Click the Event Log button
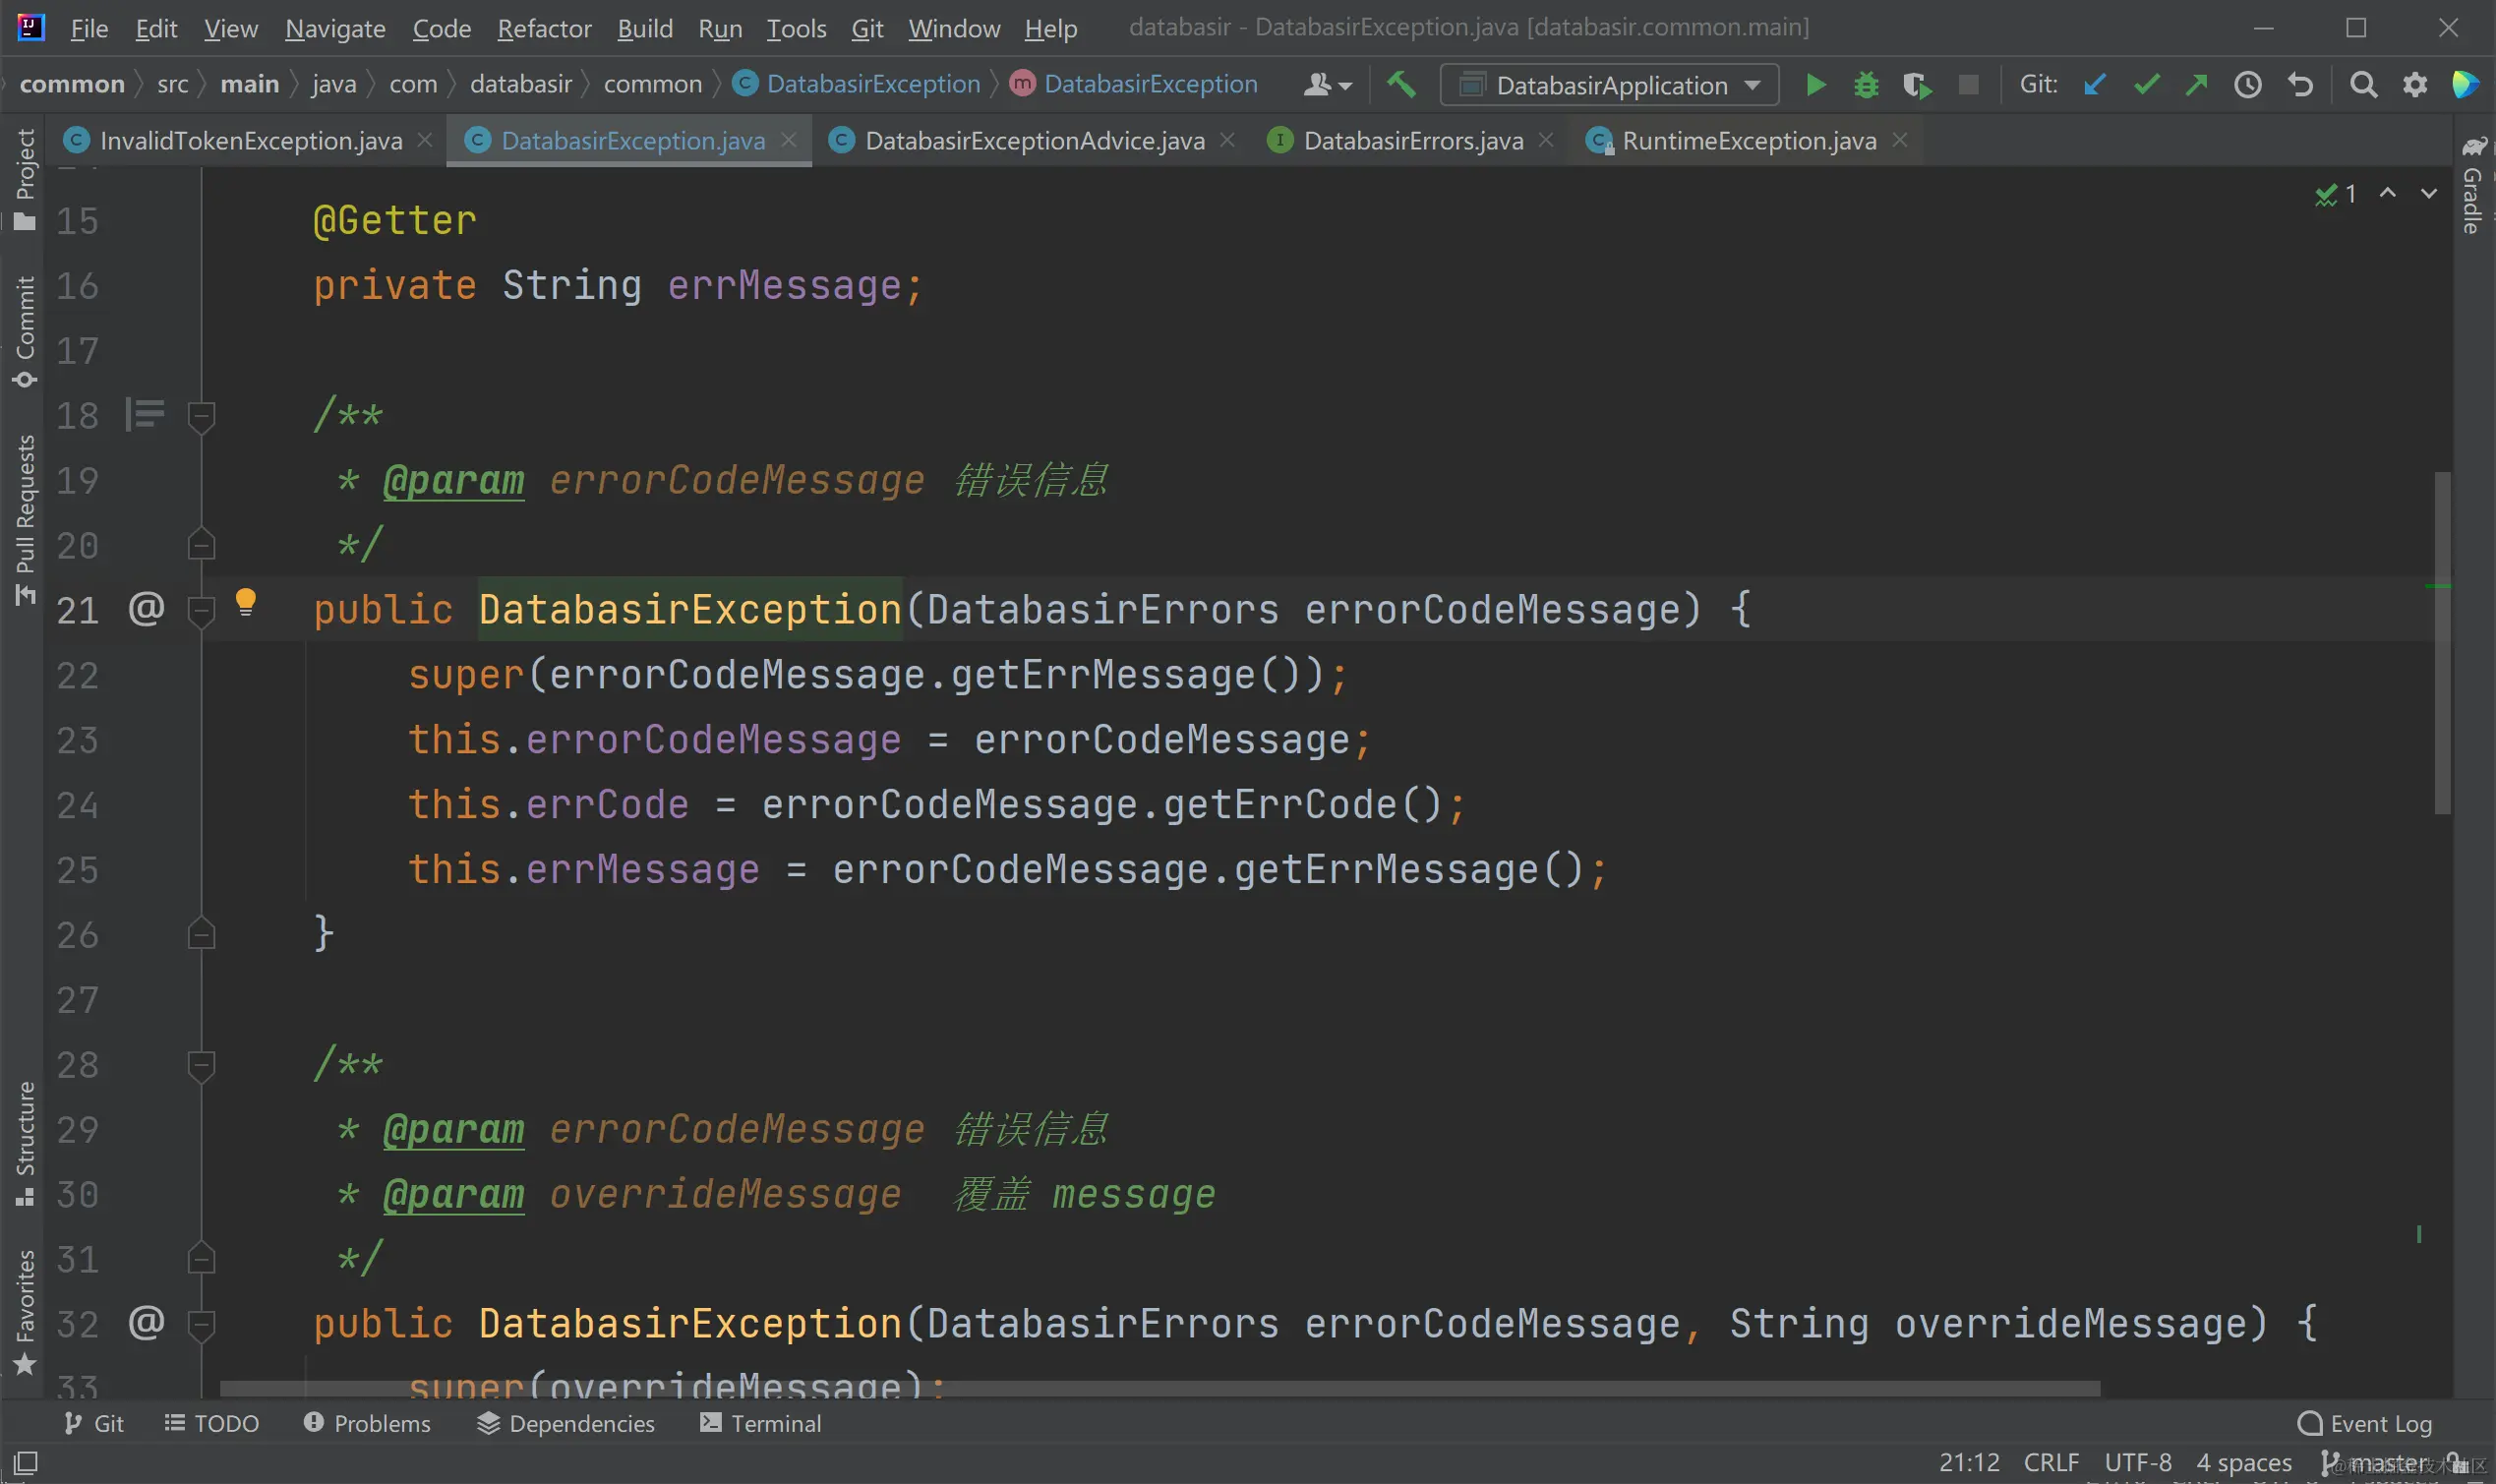Viewport: 2496px width, 1484px height. coord(2365,1422)
